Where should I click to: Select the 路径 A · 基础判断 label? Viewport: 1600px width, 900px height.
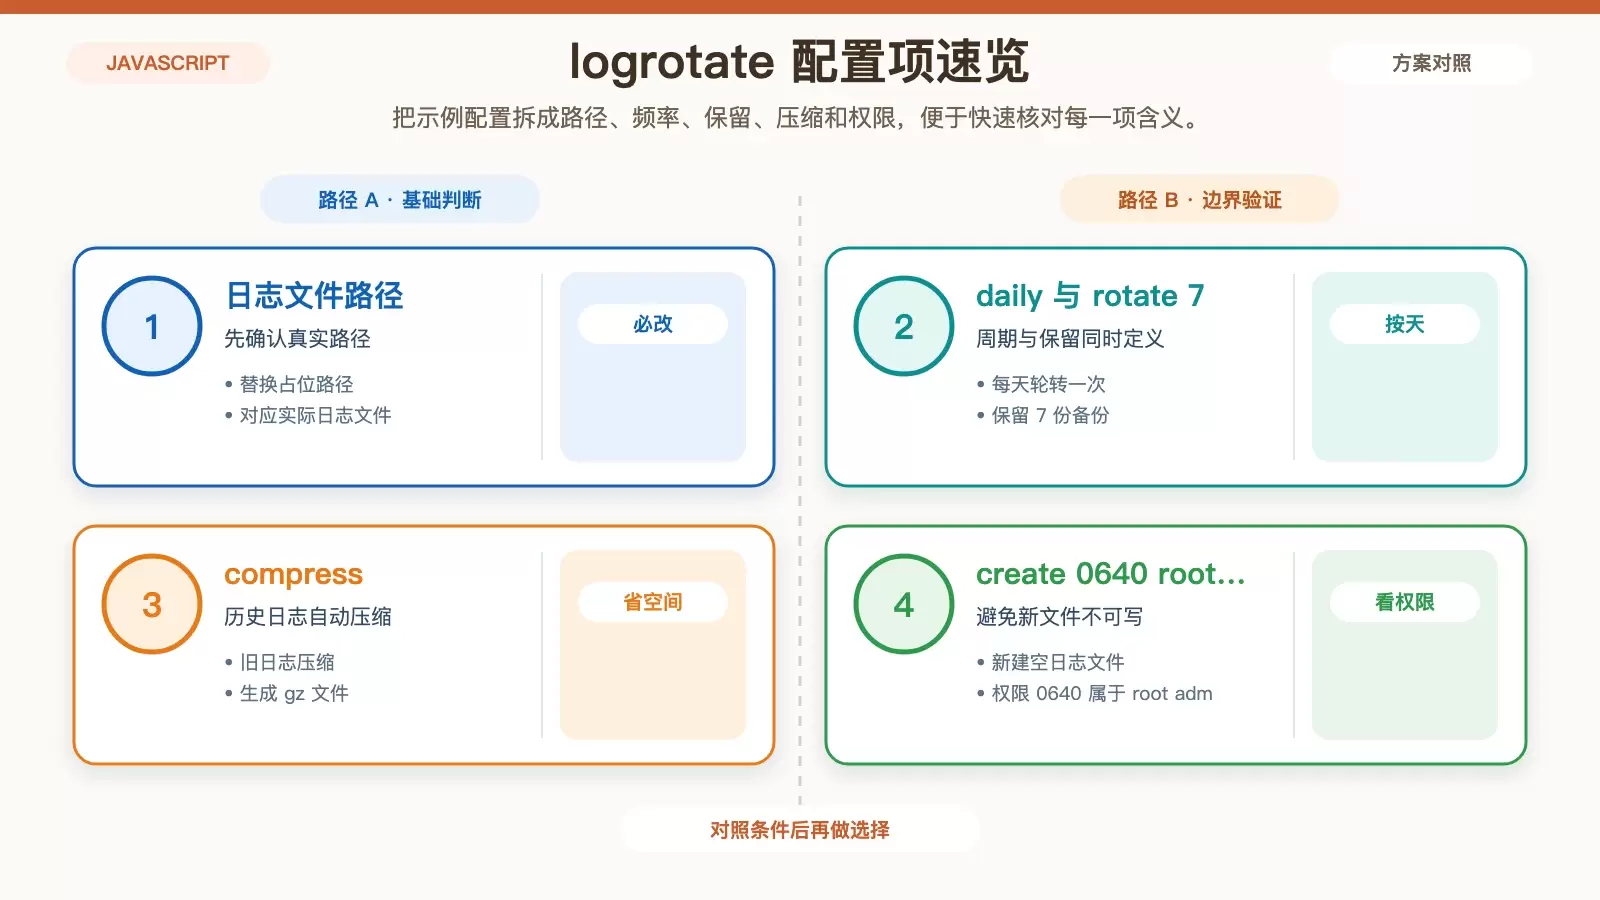tap(400, 200)
